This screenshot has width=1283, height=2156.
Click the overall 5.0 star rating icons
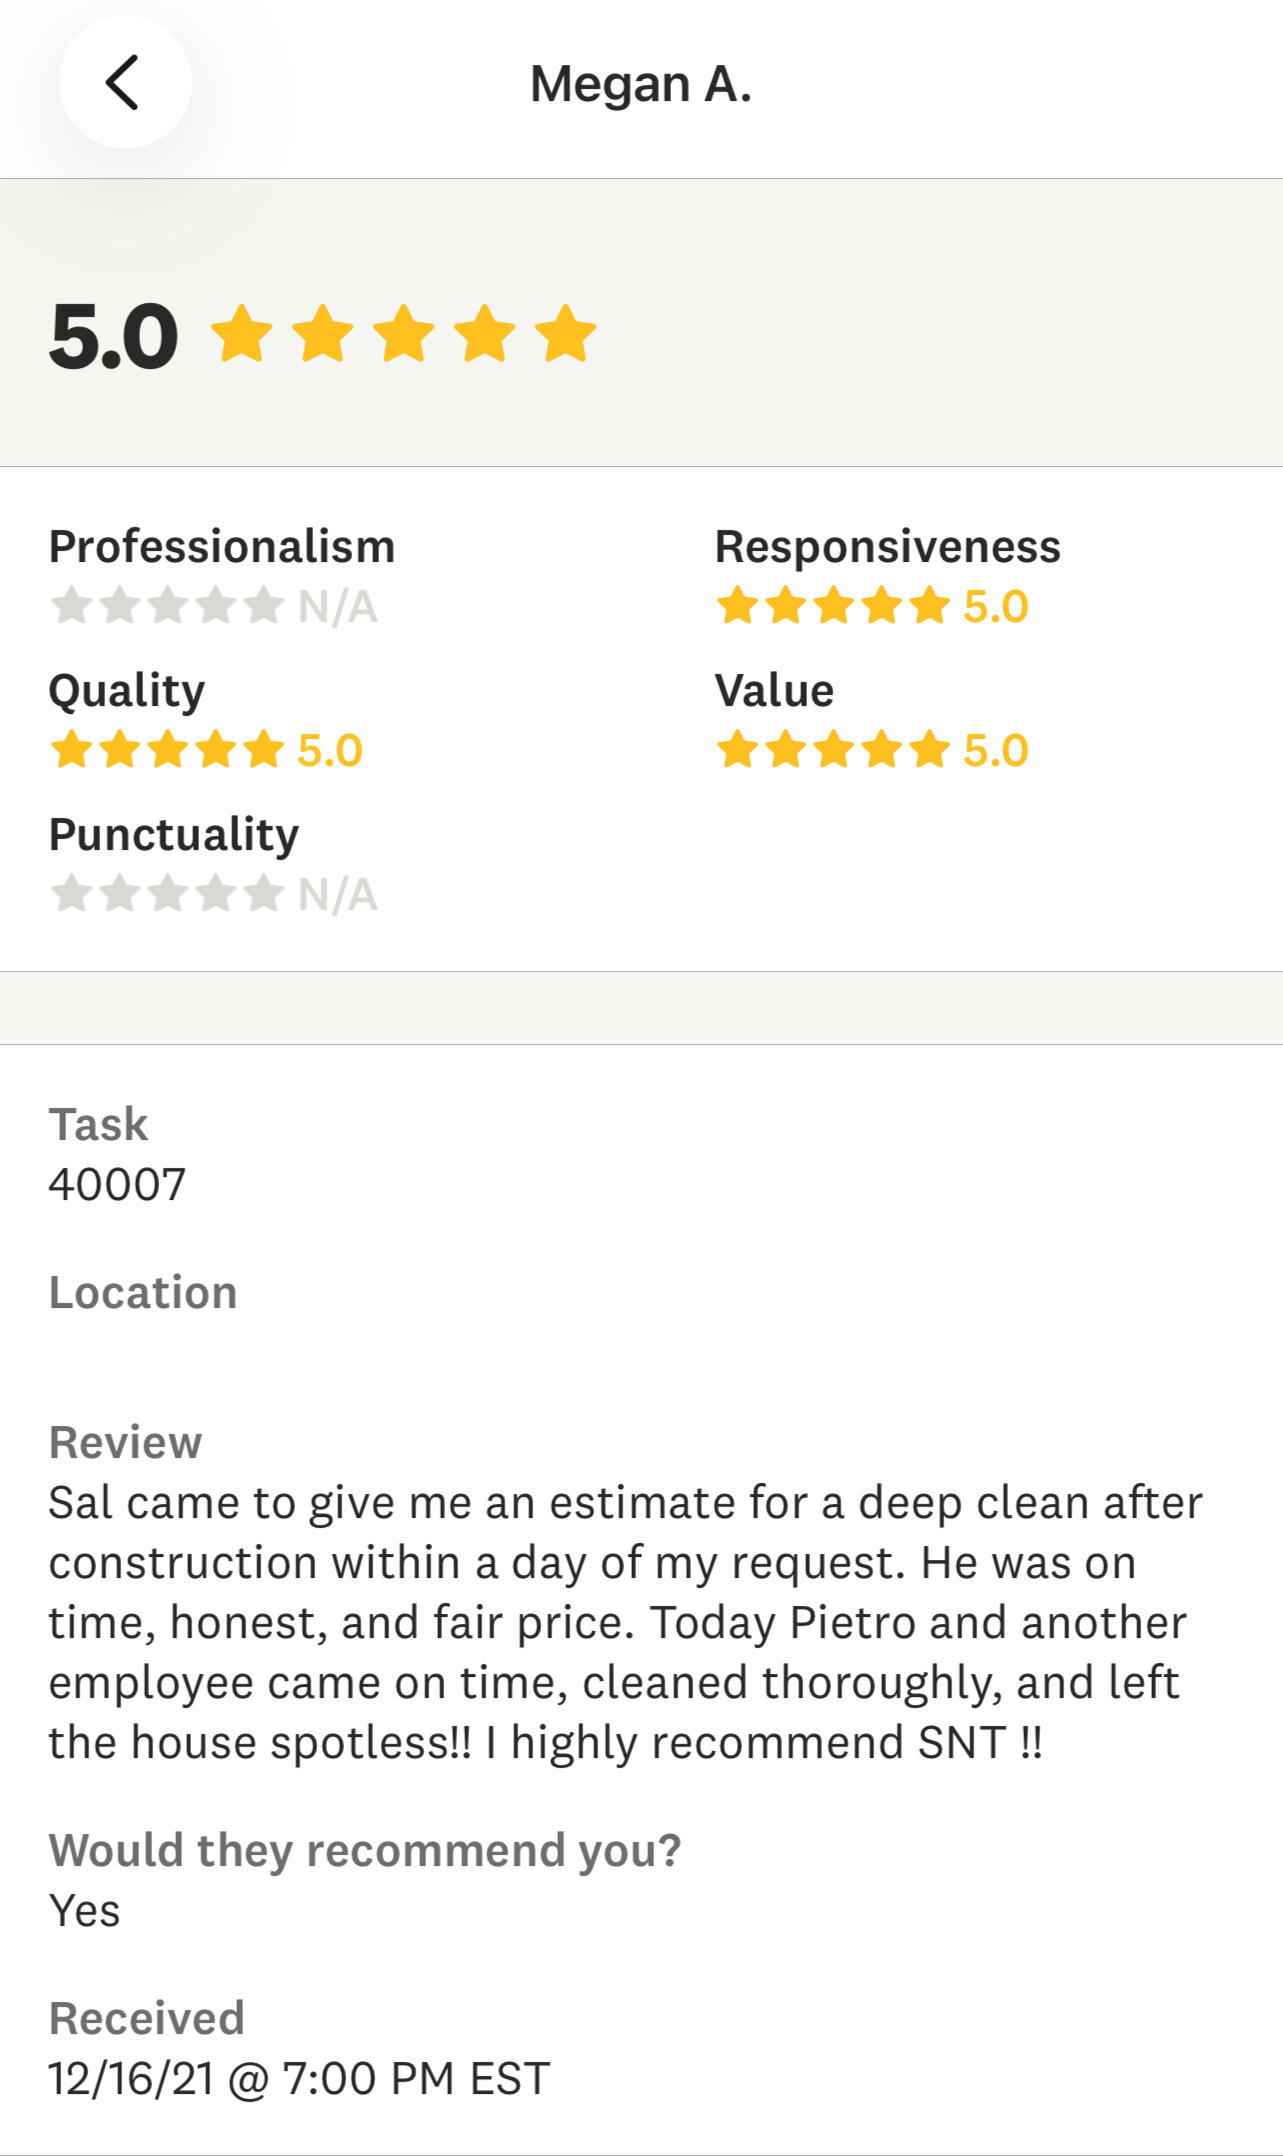pos(404,333)
